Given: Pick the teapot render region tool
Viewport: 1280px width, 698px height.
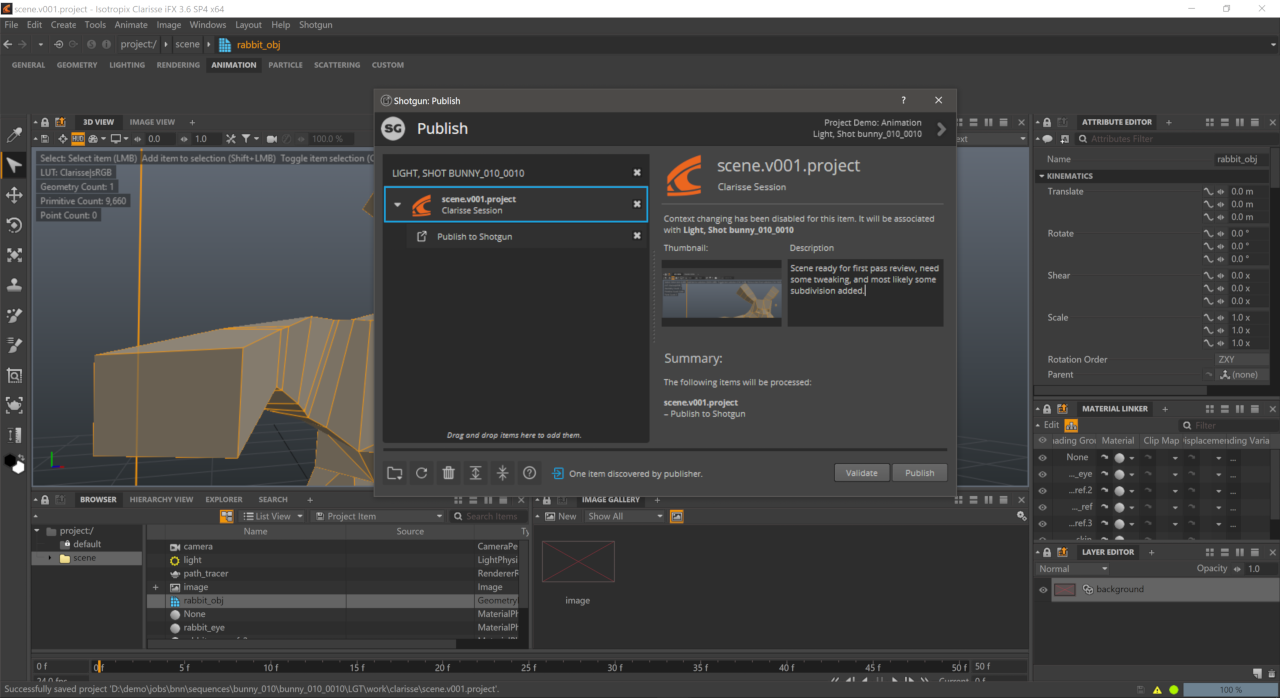Looking at the screenshot, I should tap(14, 405).
